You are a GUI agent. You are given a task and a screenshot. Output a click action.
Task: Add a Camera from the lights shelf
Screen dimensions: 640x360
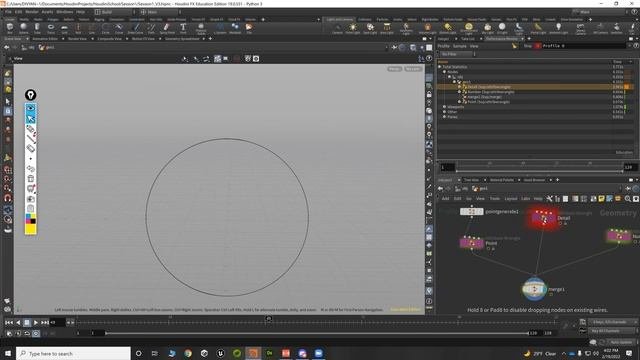337,28
